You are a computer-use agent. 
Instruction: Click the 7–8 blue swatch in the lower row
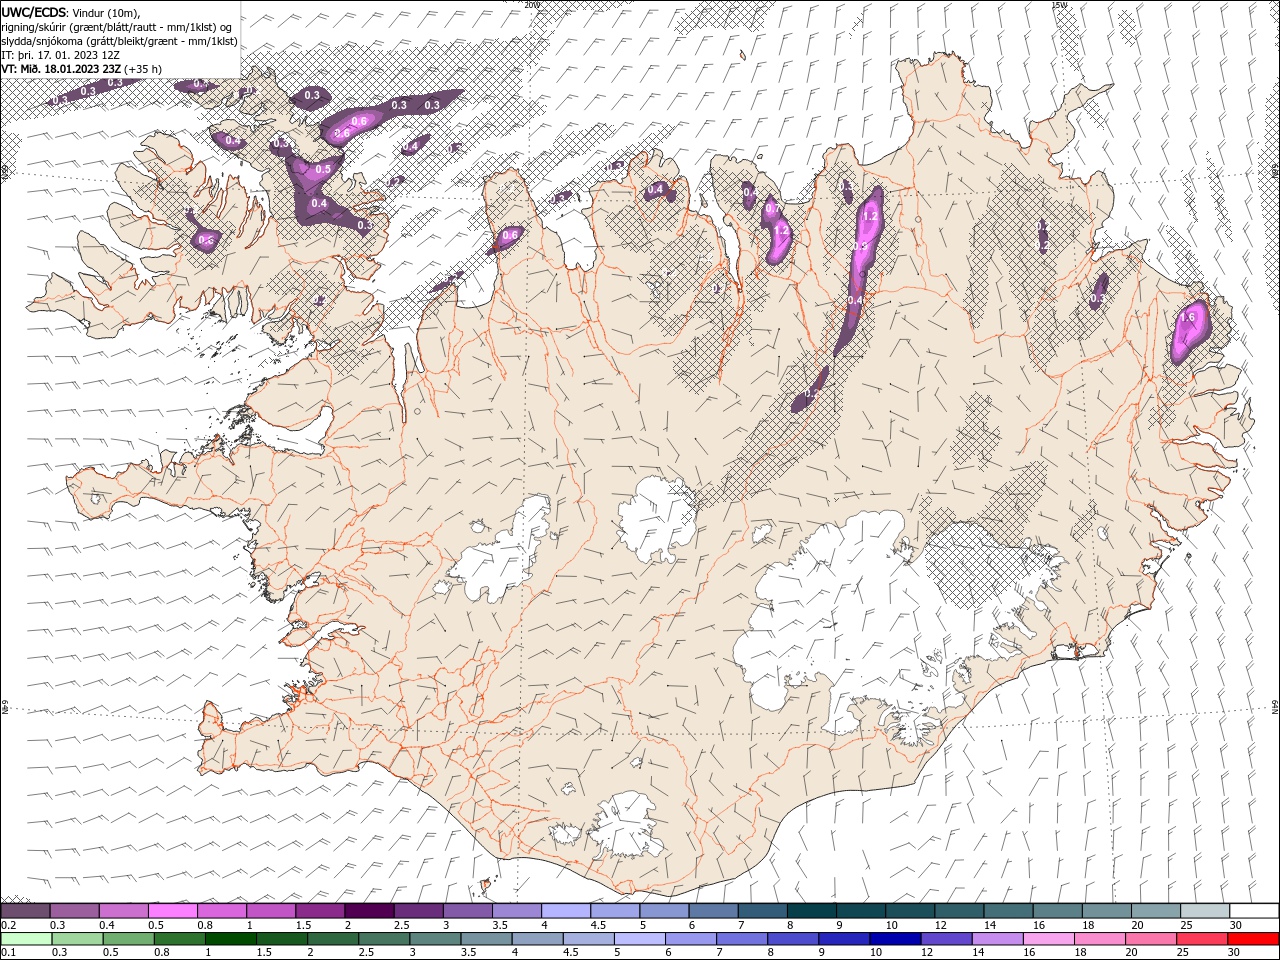(743, 939)
